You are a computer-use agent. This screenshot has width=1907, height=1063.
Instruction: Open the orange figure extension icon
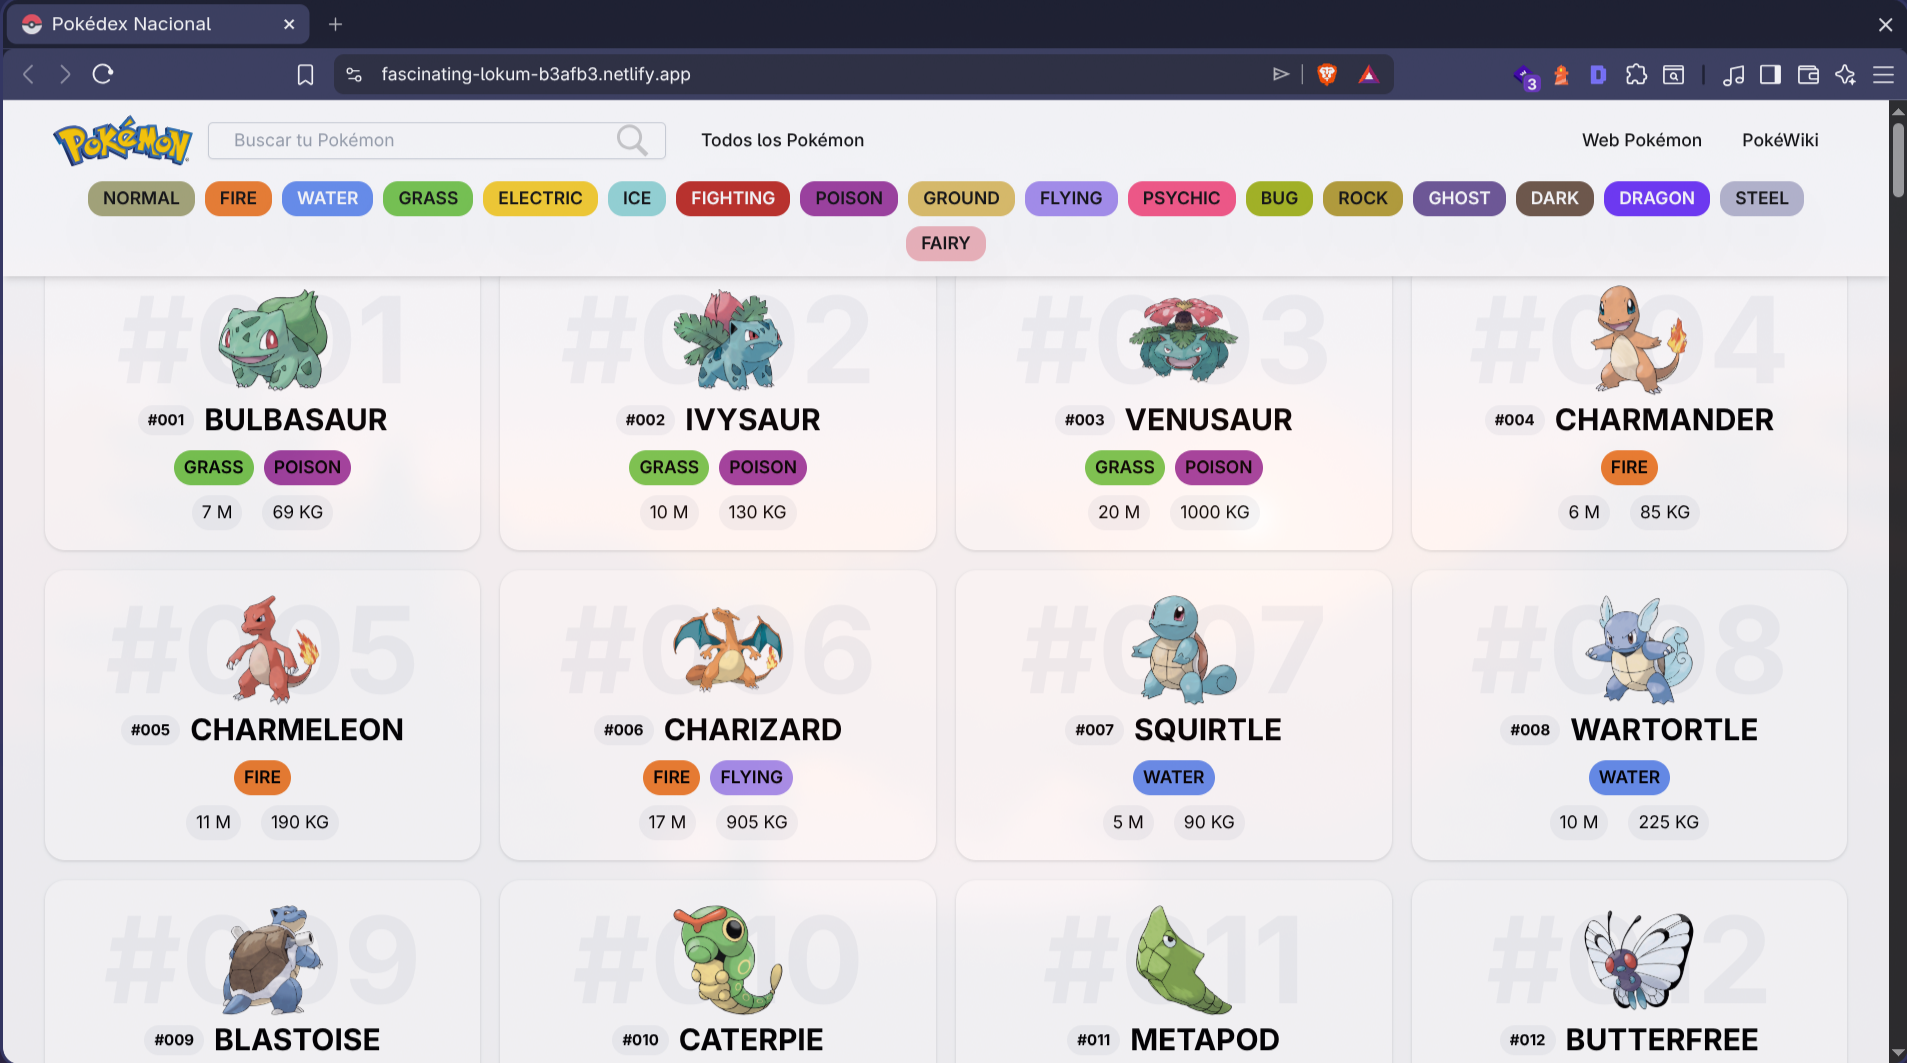point(1561,74)
